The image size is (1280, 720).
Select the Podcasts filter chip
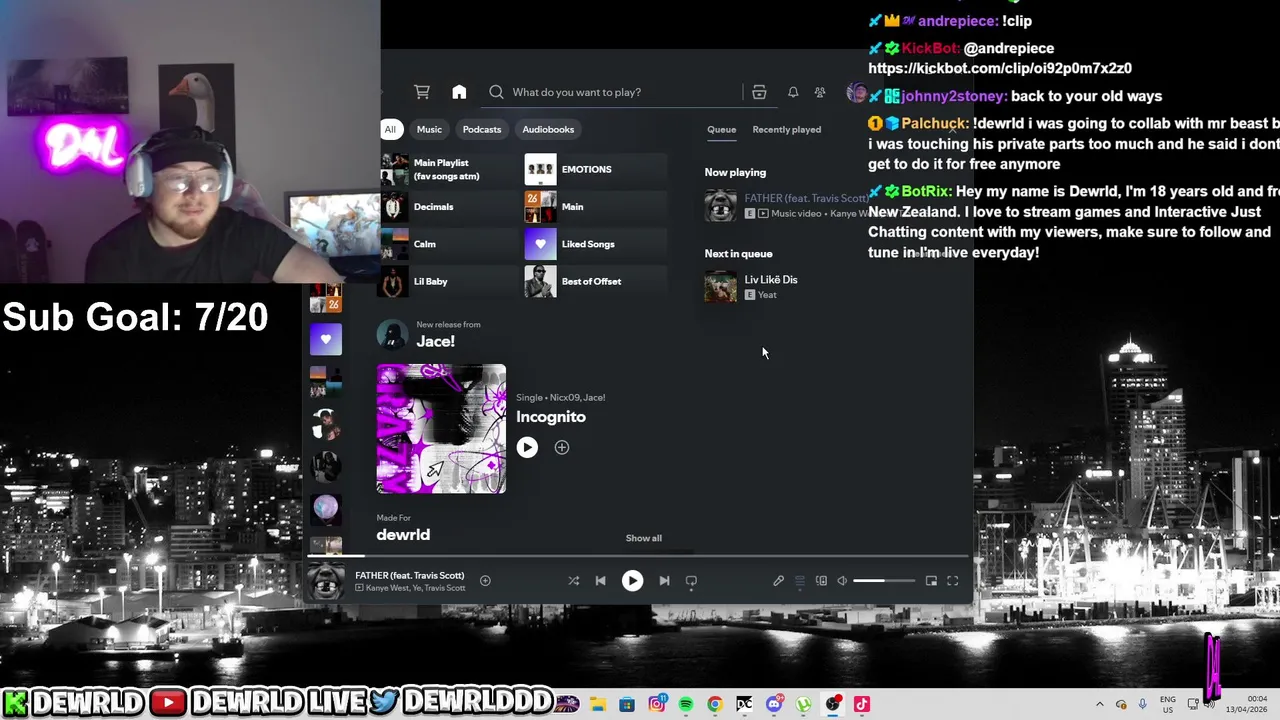tap(482, 129)
